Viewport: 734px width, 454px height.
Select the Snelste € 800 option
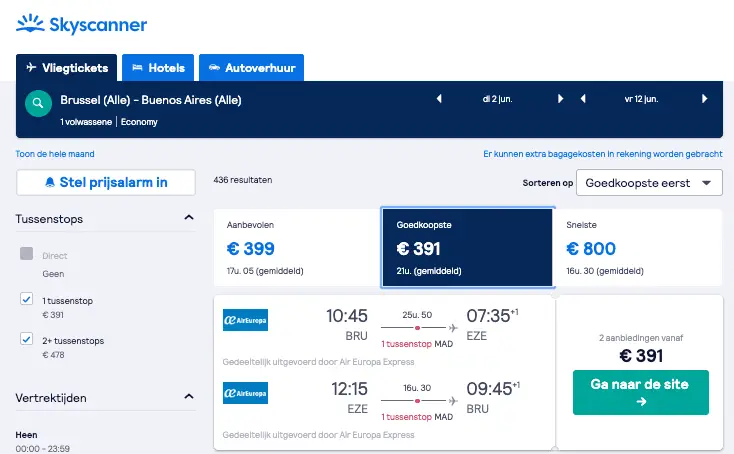638,248
